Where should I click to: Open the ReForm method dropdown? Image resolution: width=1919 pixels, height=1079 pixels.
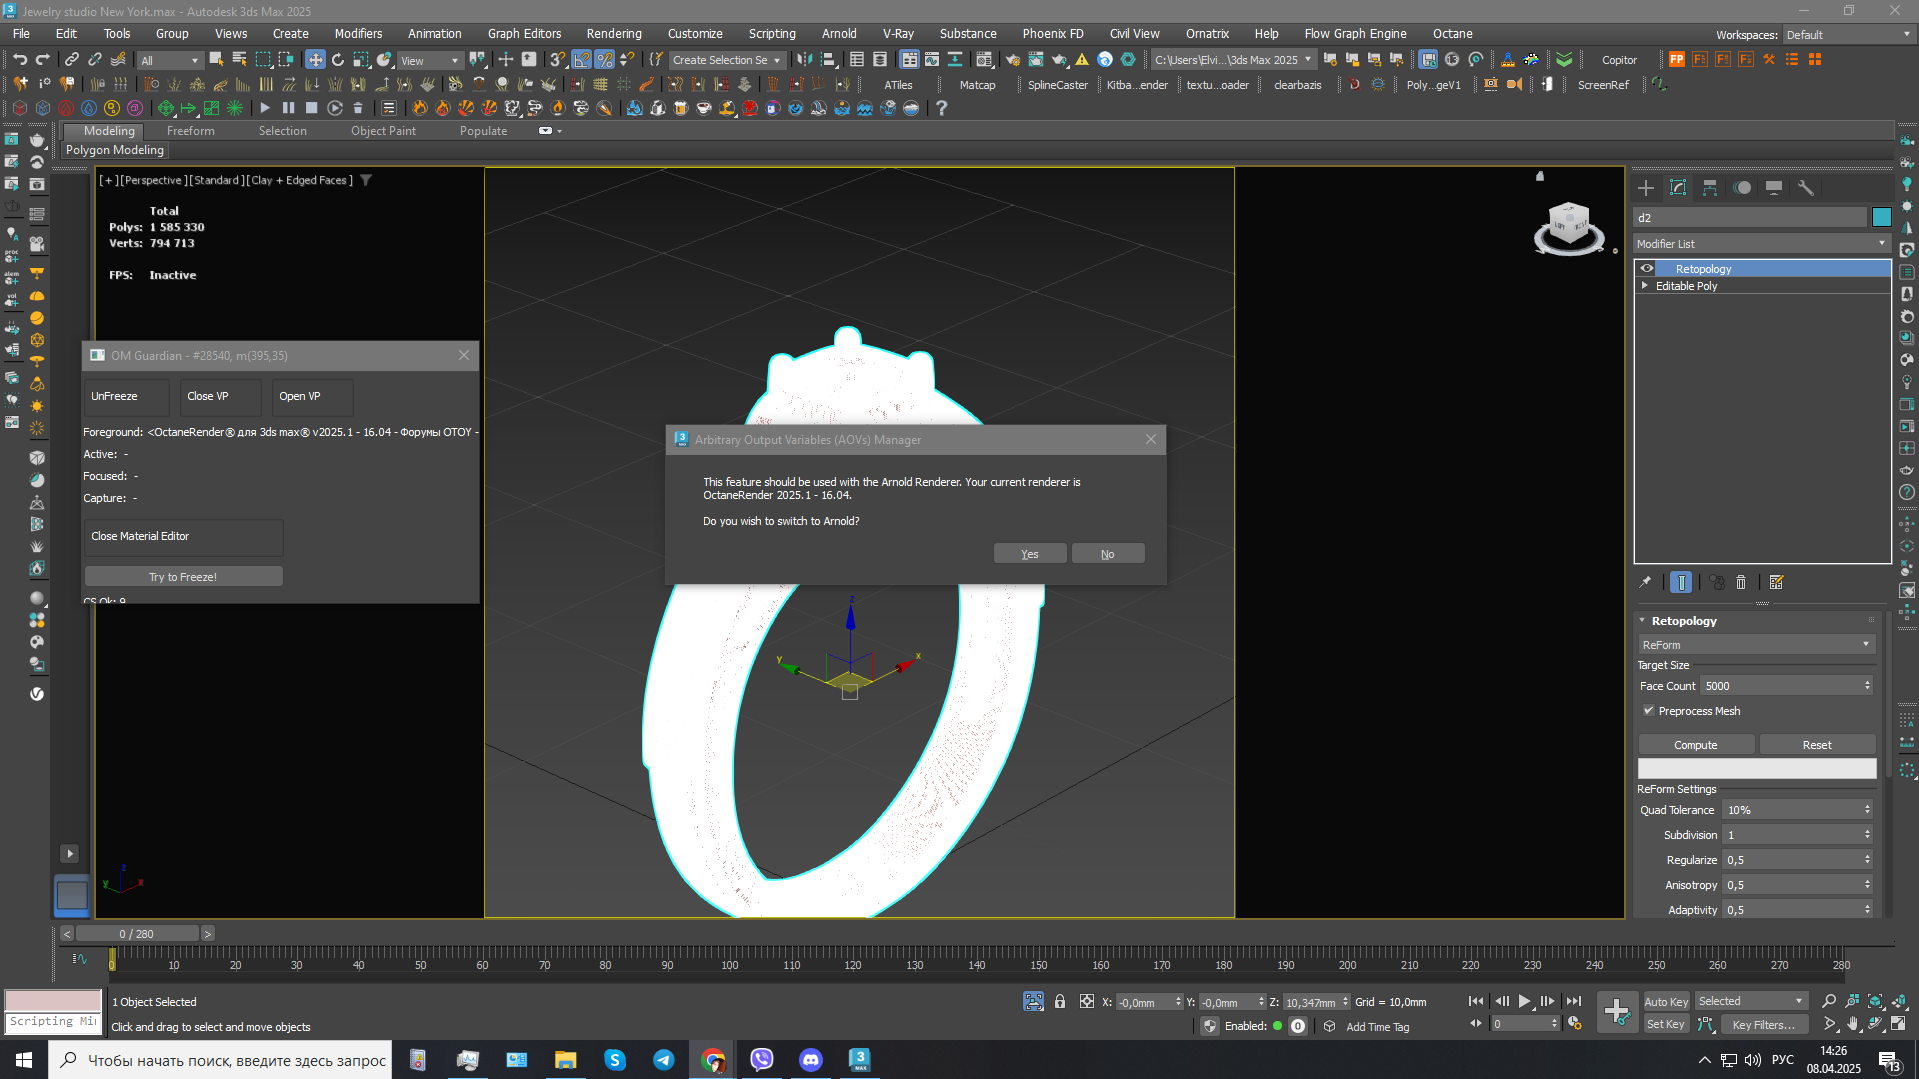1755,645
